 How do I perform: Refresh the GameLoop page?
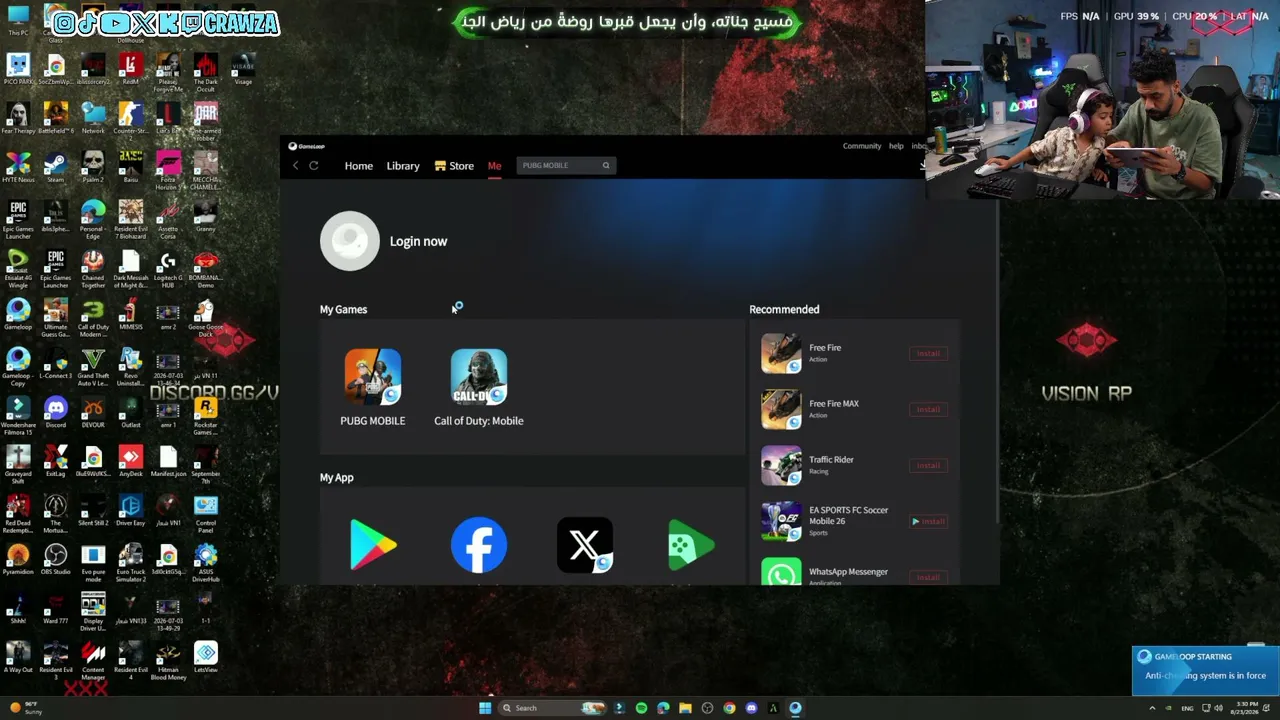[x=314, y=166]
